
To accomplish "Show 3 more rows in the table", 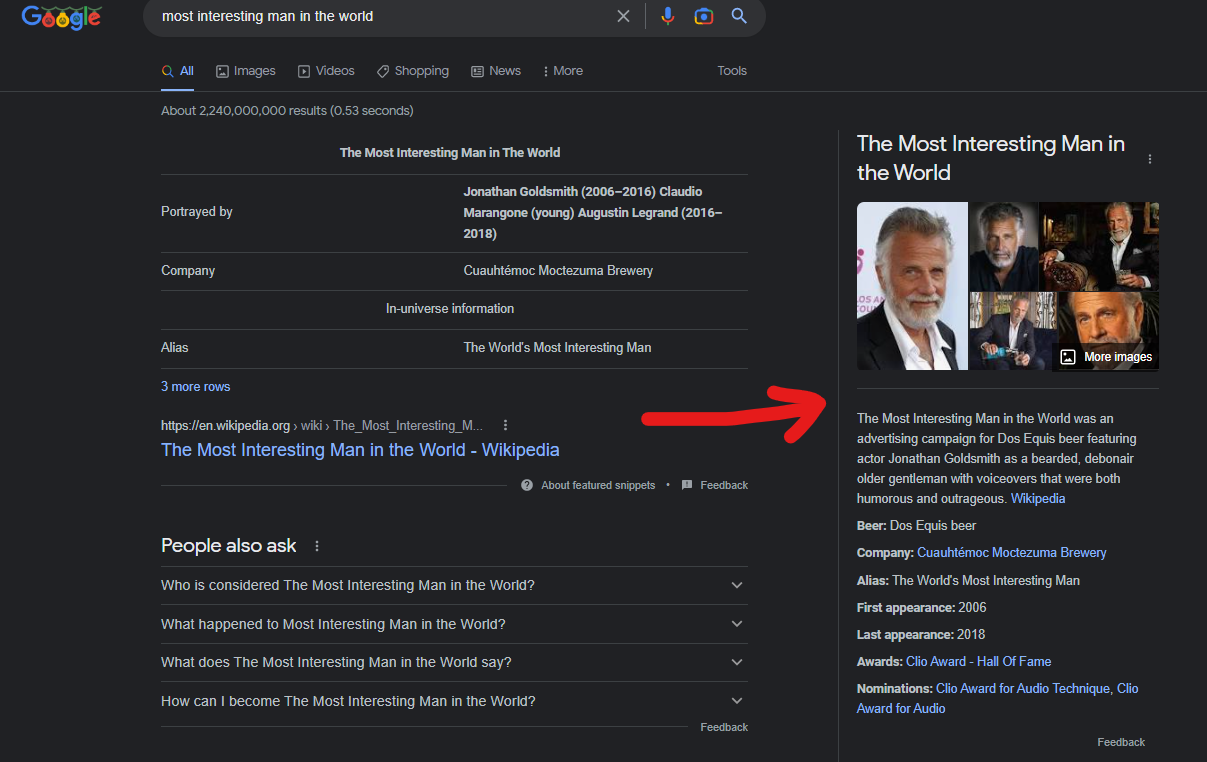I will (x=196, y=386).
